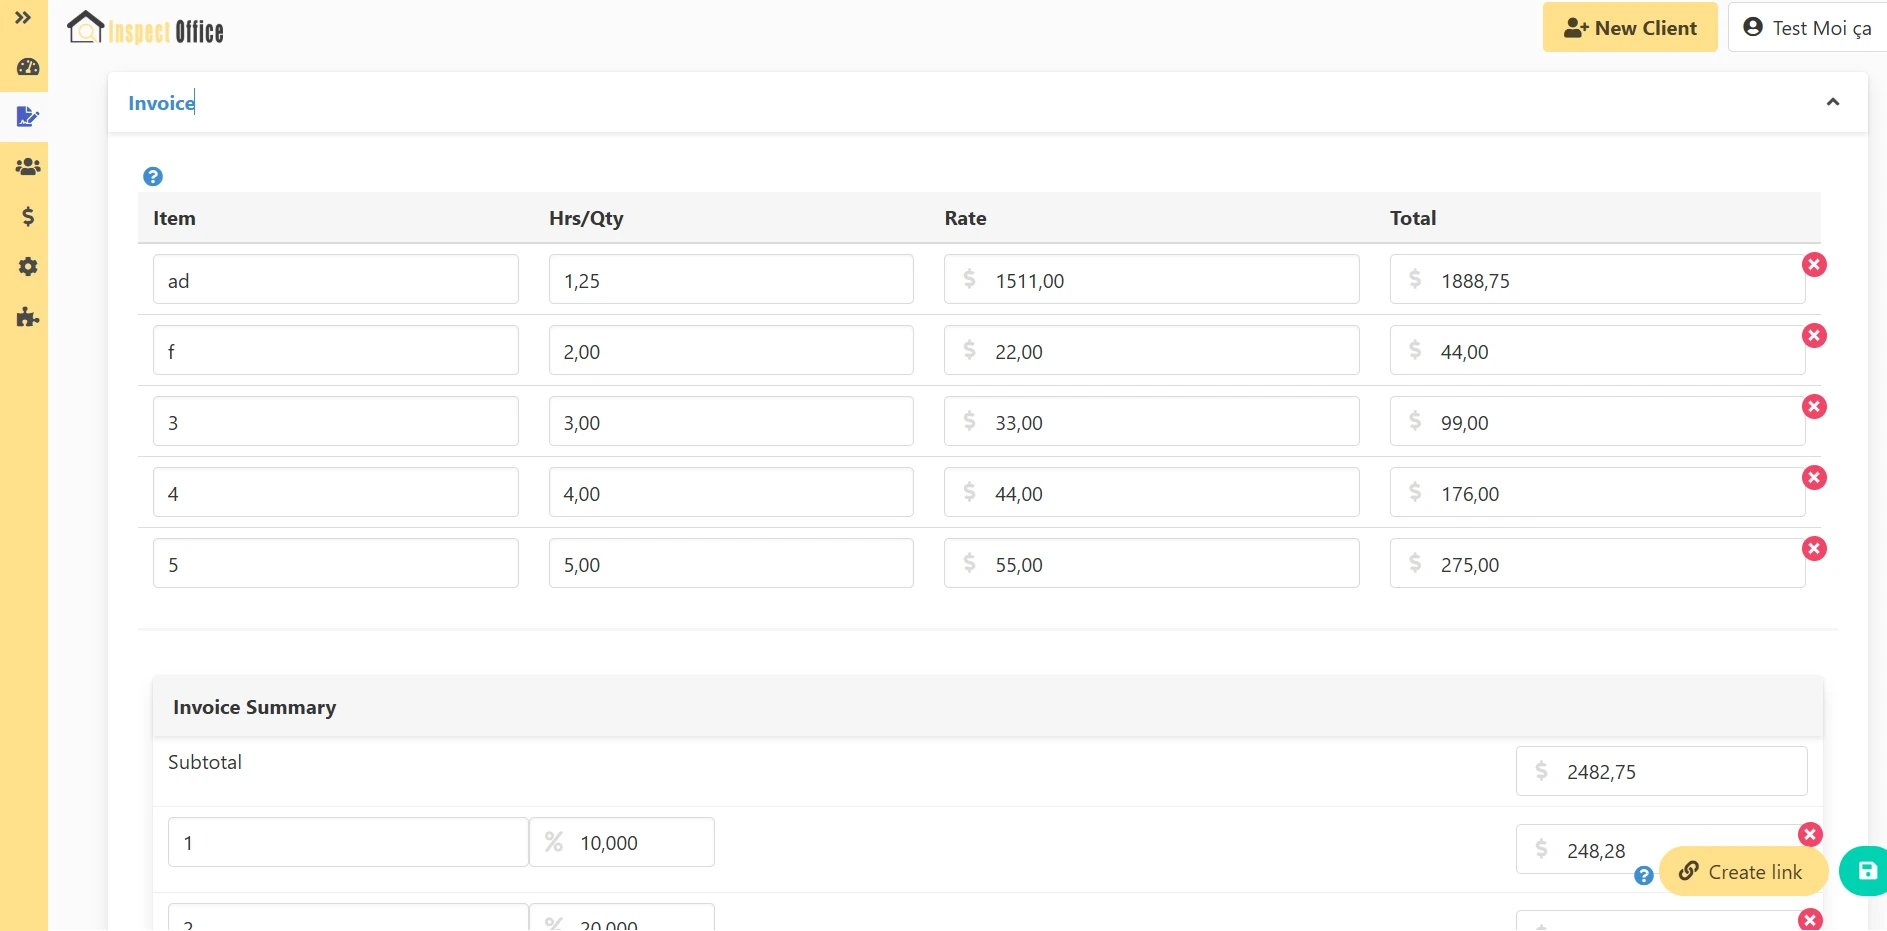The width and height of the screenshot is (1887, 931).
Task: Open the dashboard gauge icon
Action: pyautogui.click(x=28, y=67)
